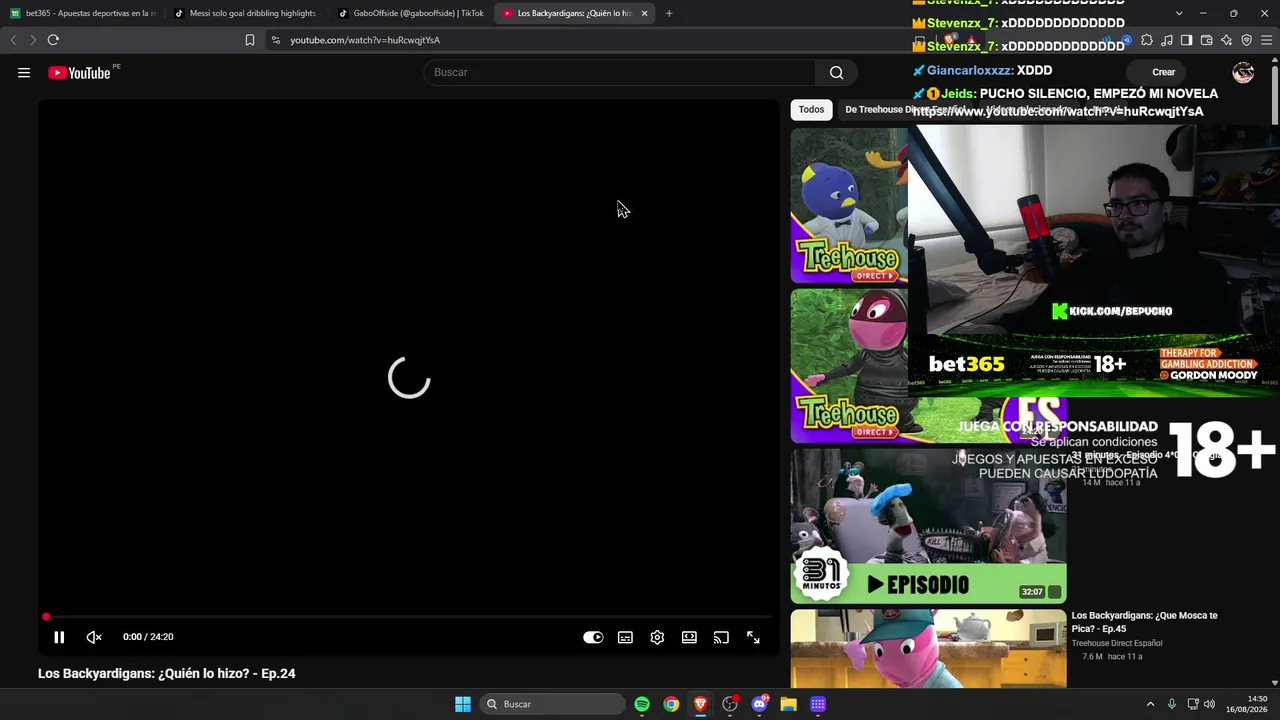Open the media playlist music icon

(x=1166, y=40)
